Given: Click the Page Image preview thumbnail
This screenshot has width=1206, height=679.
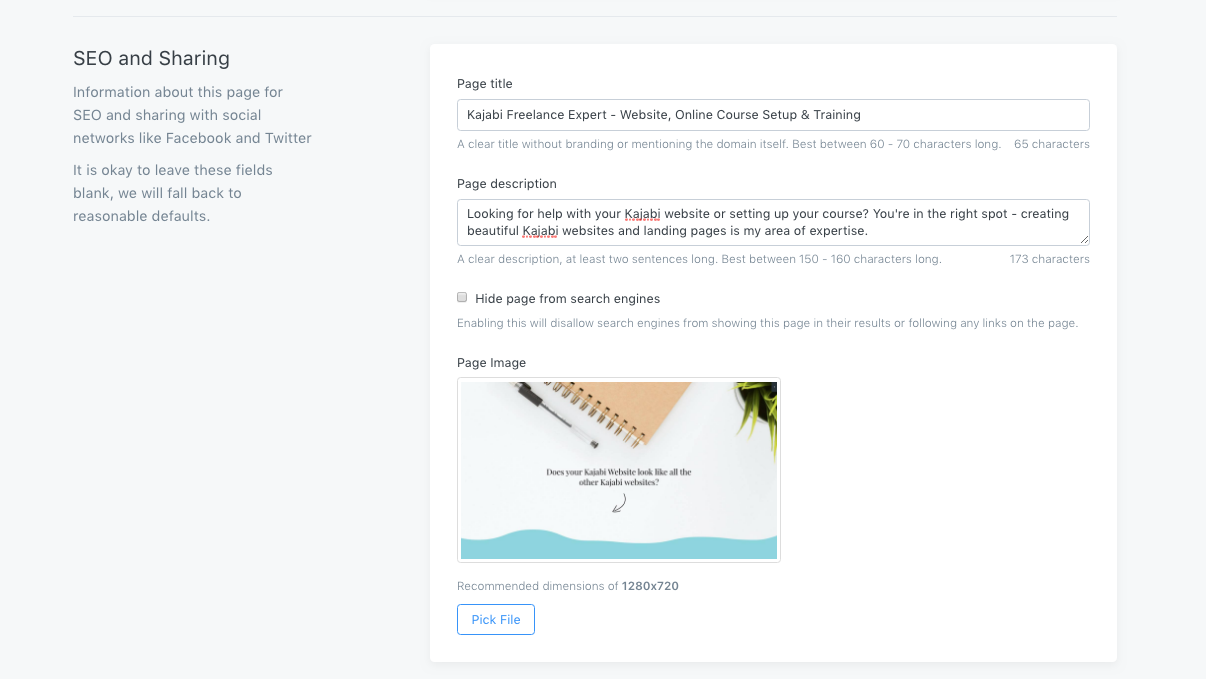Looking at the screenshot, I should coord(618,470).
